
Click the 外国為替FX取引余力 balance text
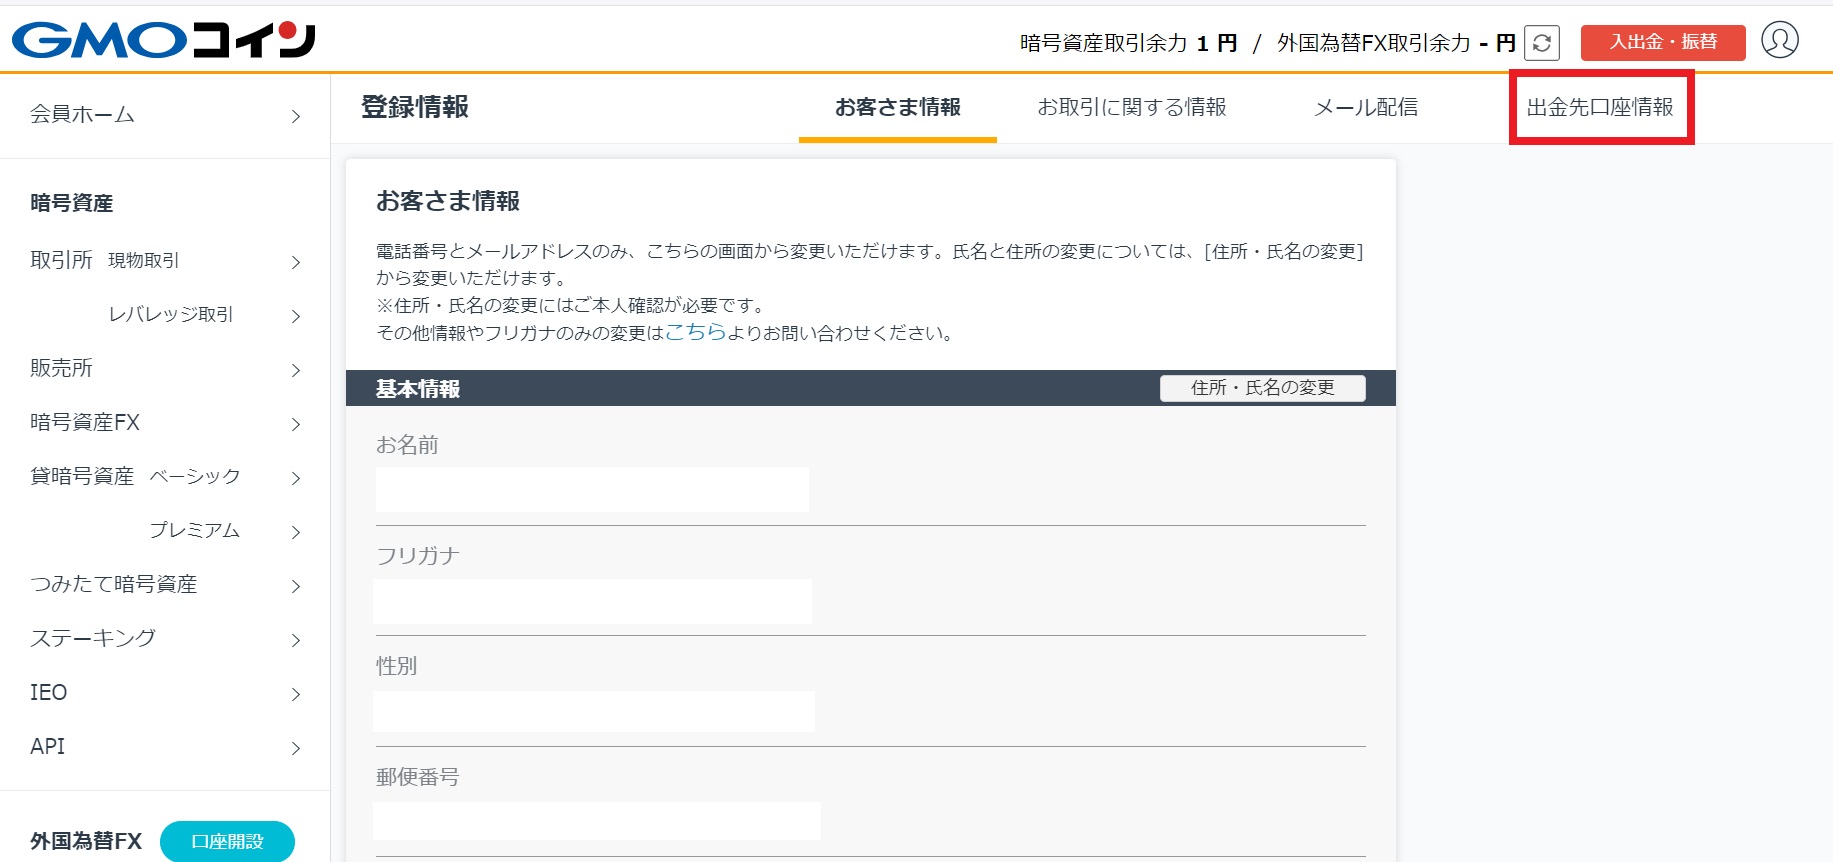coord(1396,43)
